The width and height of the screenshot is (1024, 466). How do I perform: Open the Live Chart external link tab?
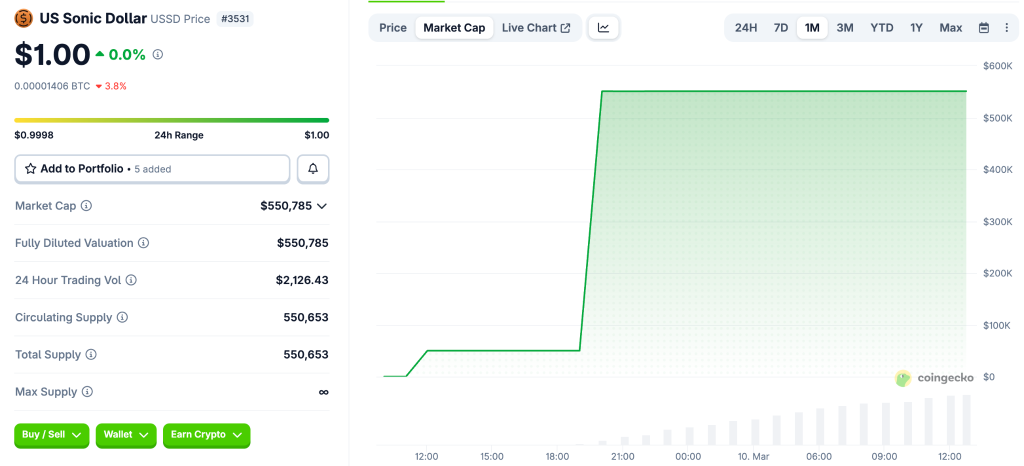536,28
